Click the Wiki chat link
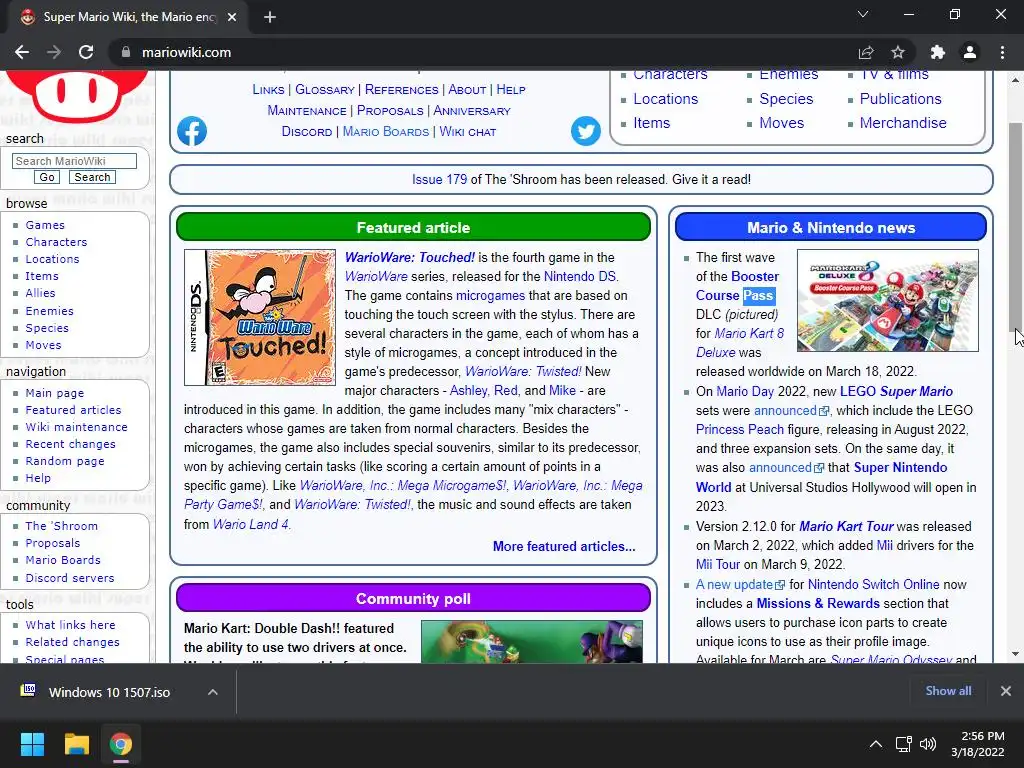Screen dimensions: 1024x768 click(x=468, y=131)
